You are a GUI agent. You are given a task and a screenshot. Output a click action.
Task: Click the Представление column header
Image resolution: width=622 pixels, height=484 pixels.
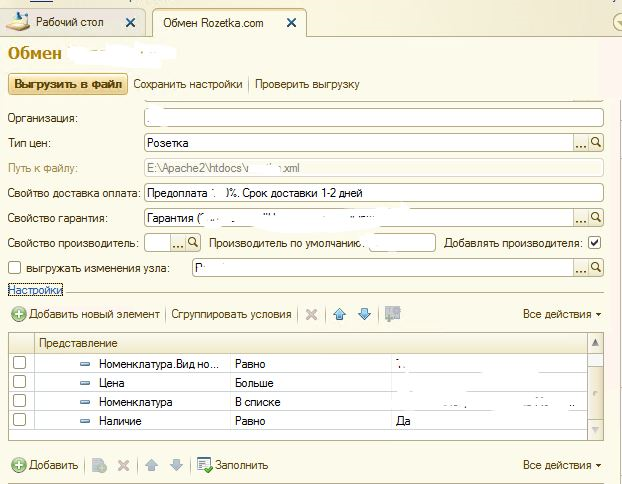pyautogui.click(x=311, y=343)
